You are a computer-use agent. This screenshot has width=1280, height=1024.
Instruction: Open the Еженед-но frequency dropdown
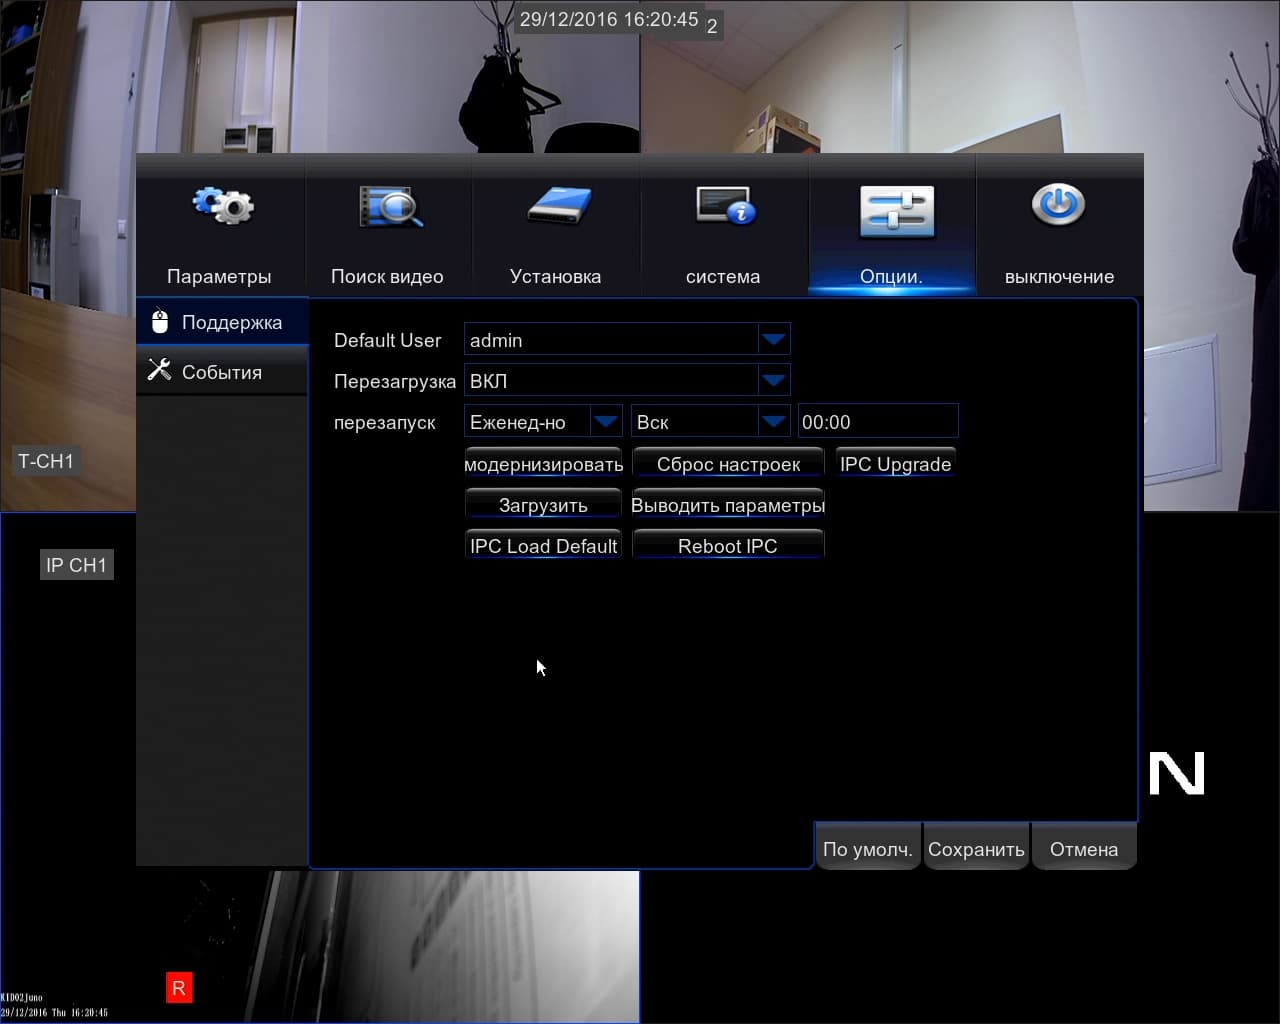(544, 421)
